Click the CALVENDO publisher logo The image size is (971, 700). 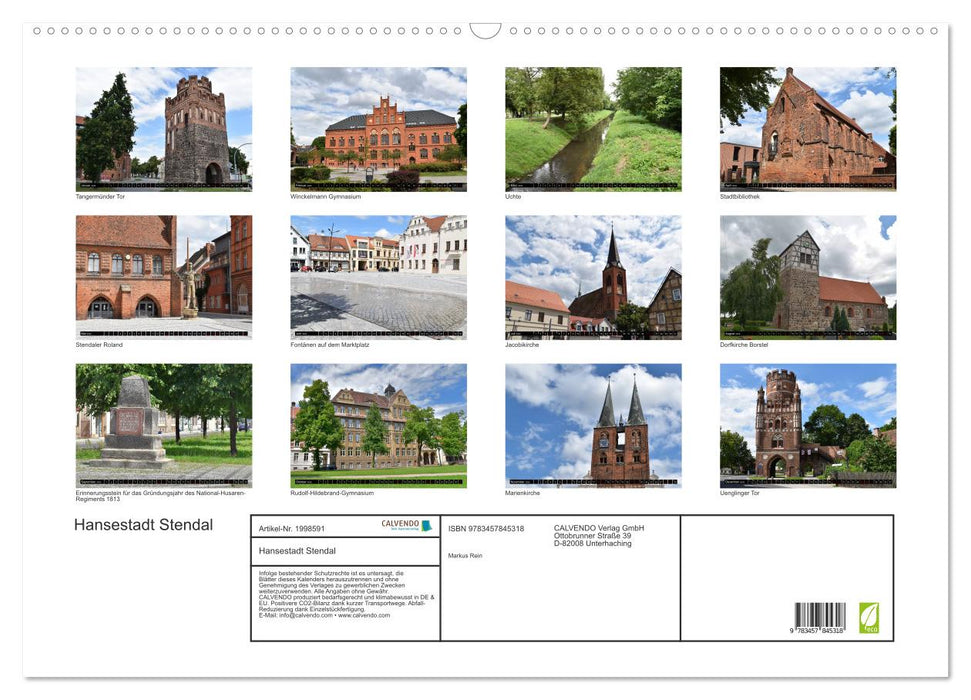click(399, 524)
